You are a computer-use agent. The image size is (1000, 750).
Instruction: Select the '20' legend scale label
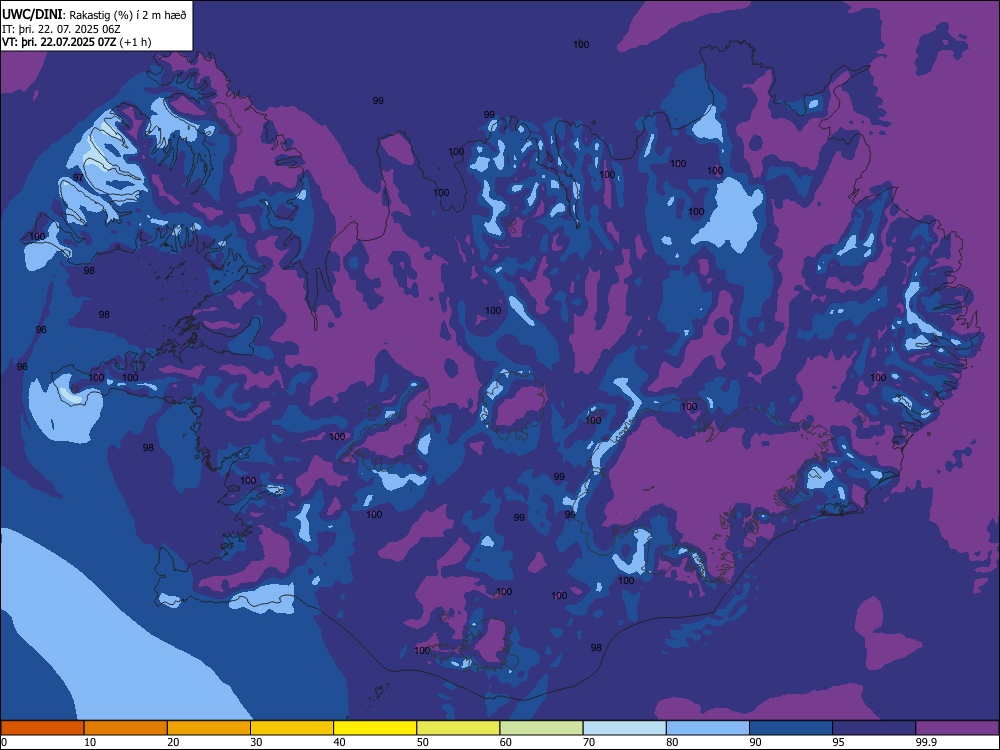pyautogui.click(x=173, y=742)
